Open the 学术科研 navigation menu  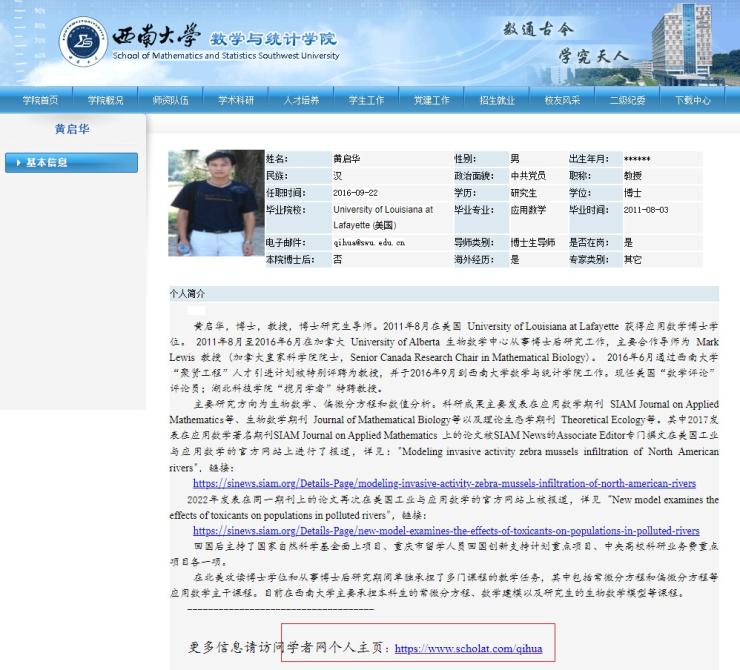[236, 100]
